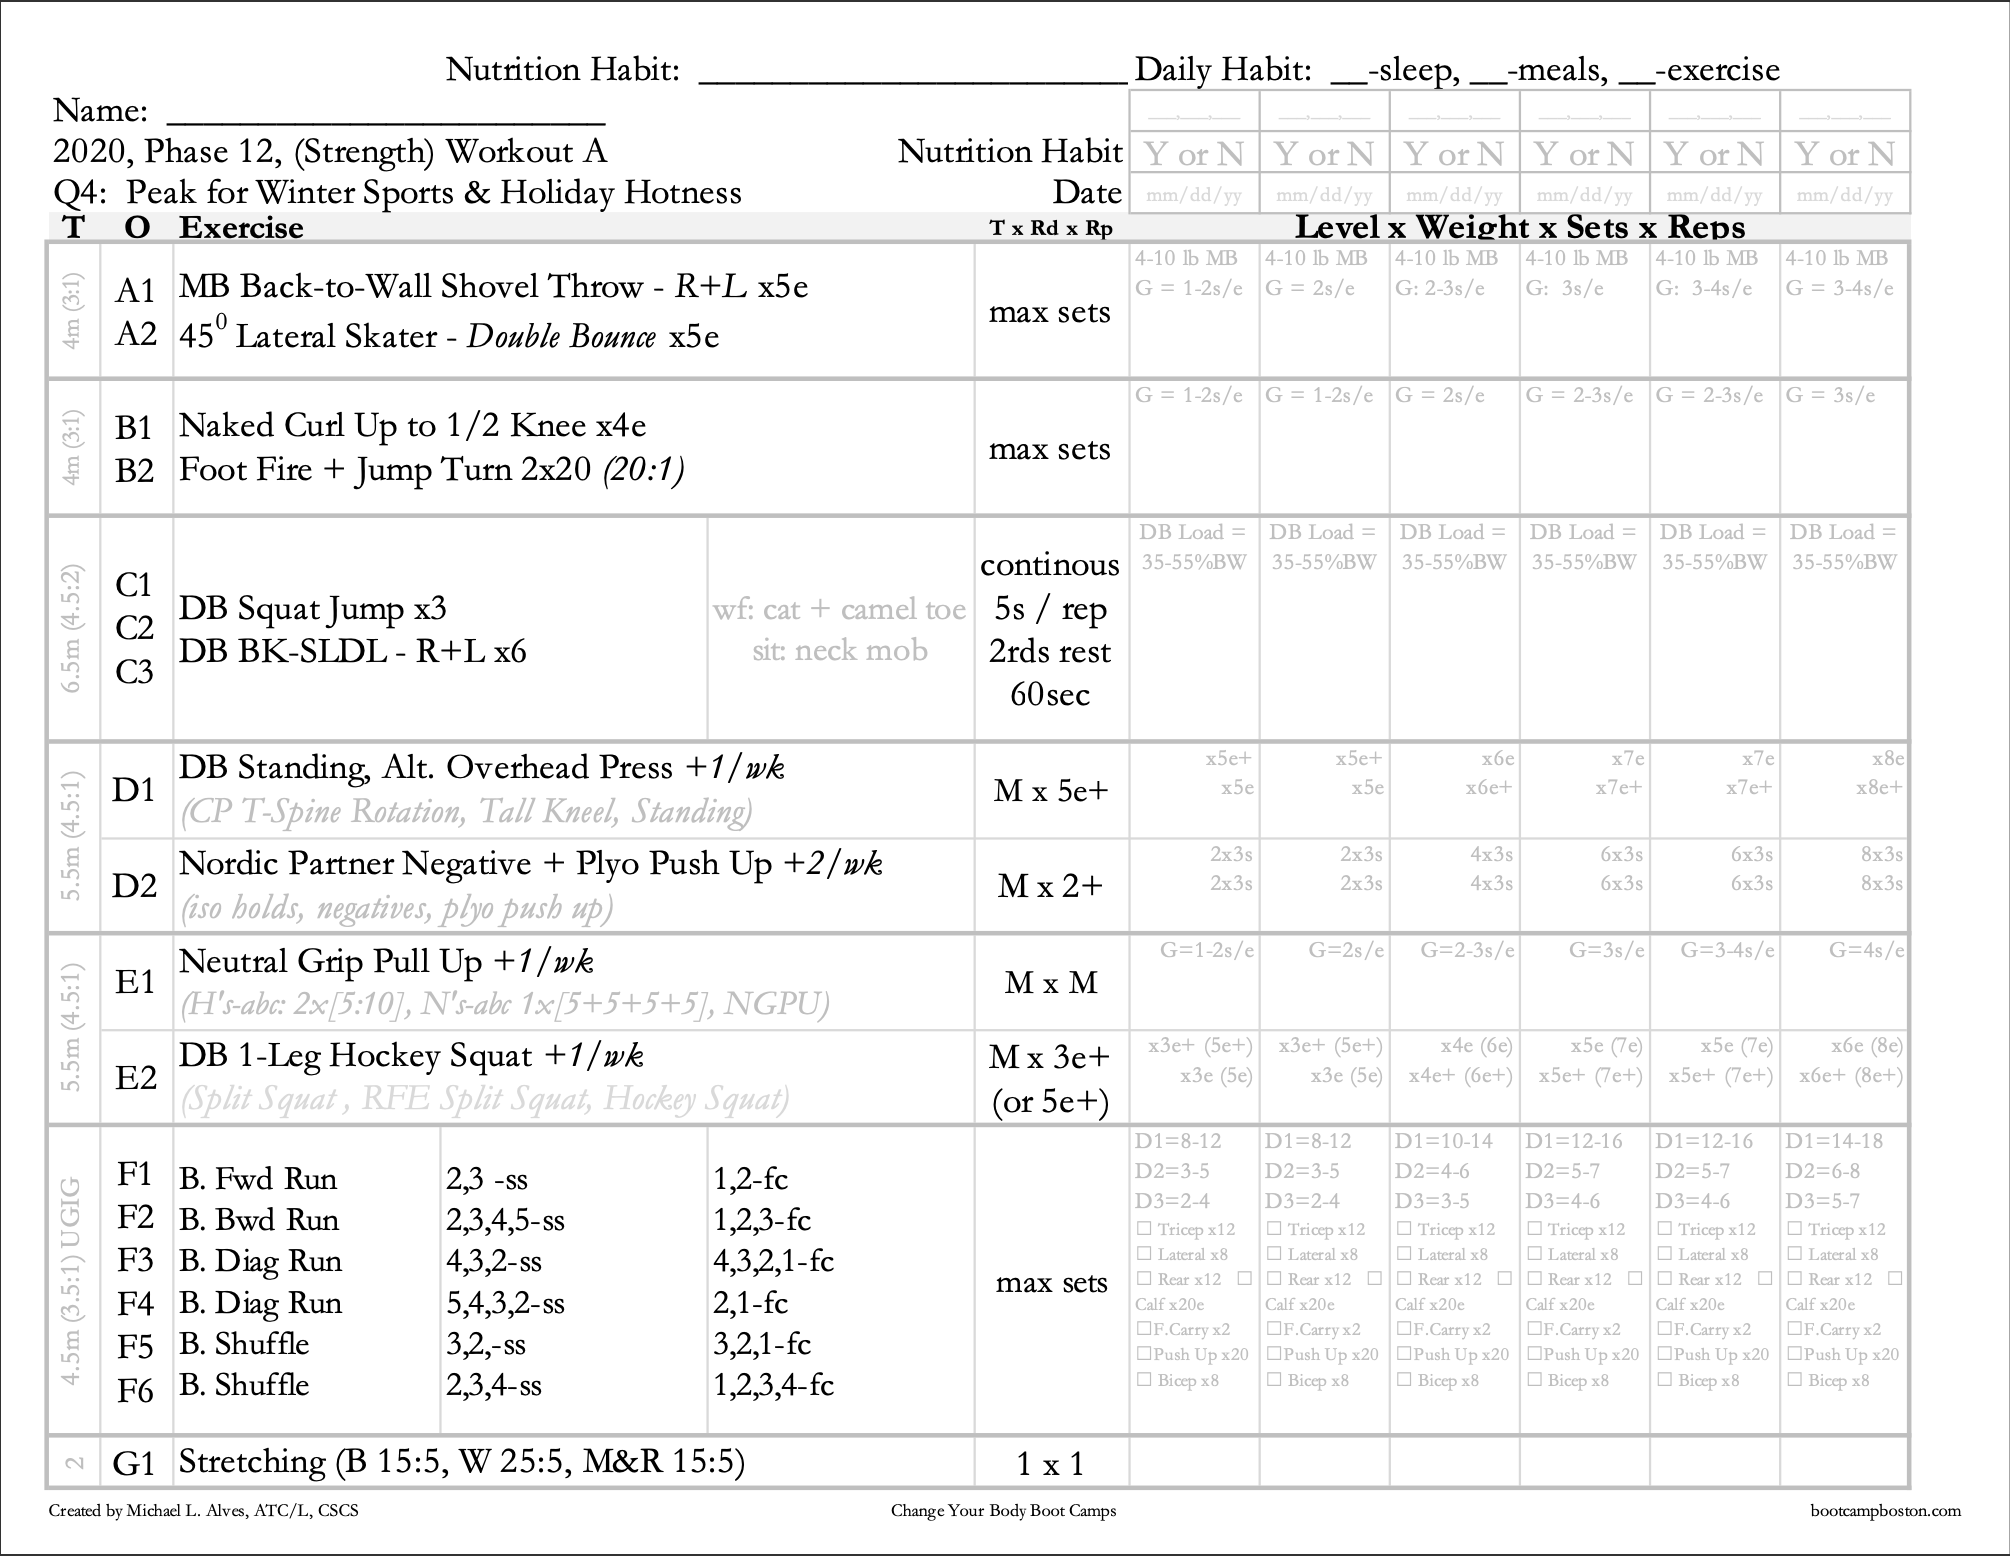Screen dimensions: 2010x1556
Task: Click 'G: 2-3s/e' log cell
Action: (x=1440, y=288)
